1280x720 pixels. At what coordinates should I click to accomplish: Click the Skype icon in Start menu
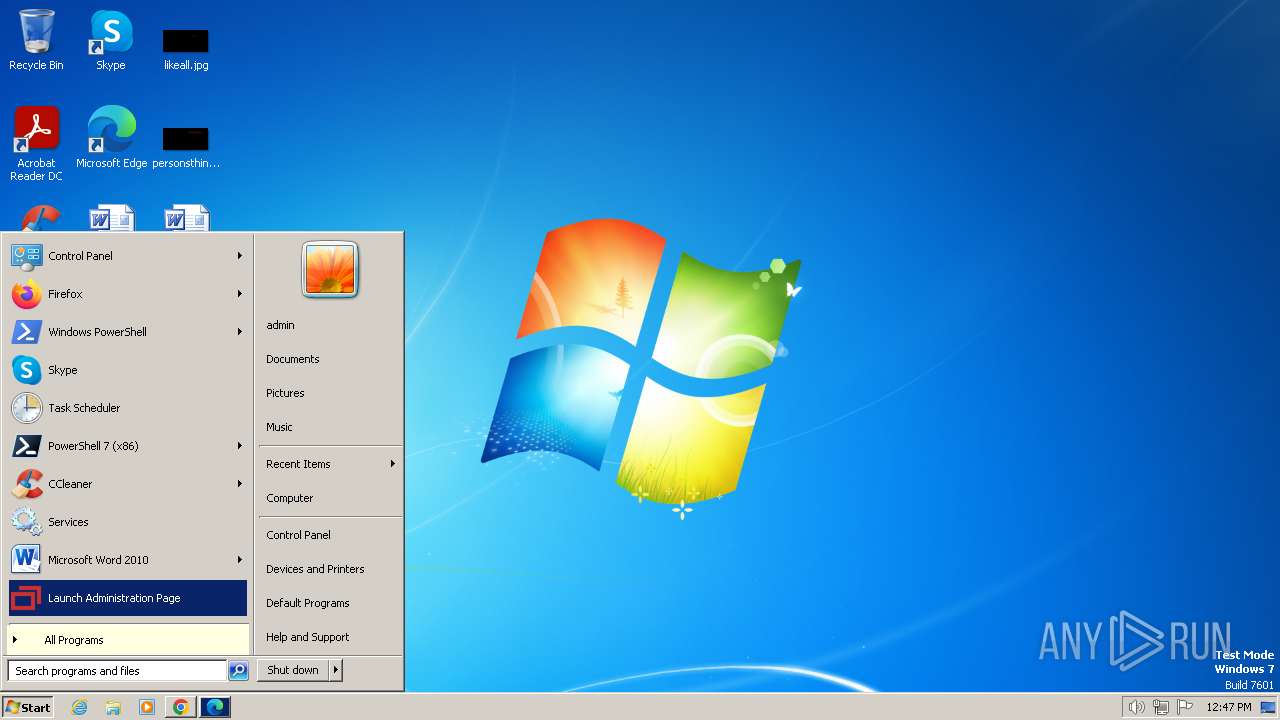[26, 370]
